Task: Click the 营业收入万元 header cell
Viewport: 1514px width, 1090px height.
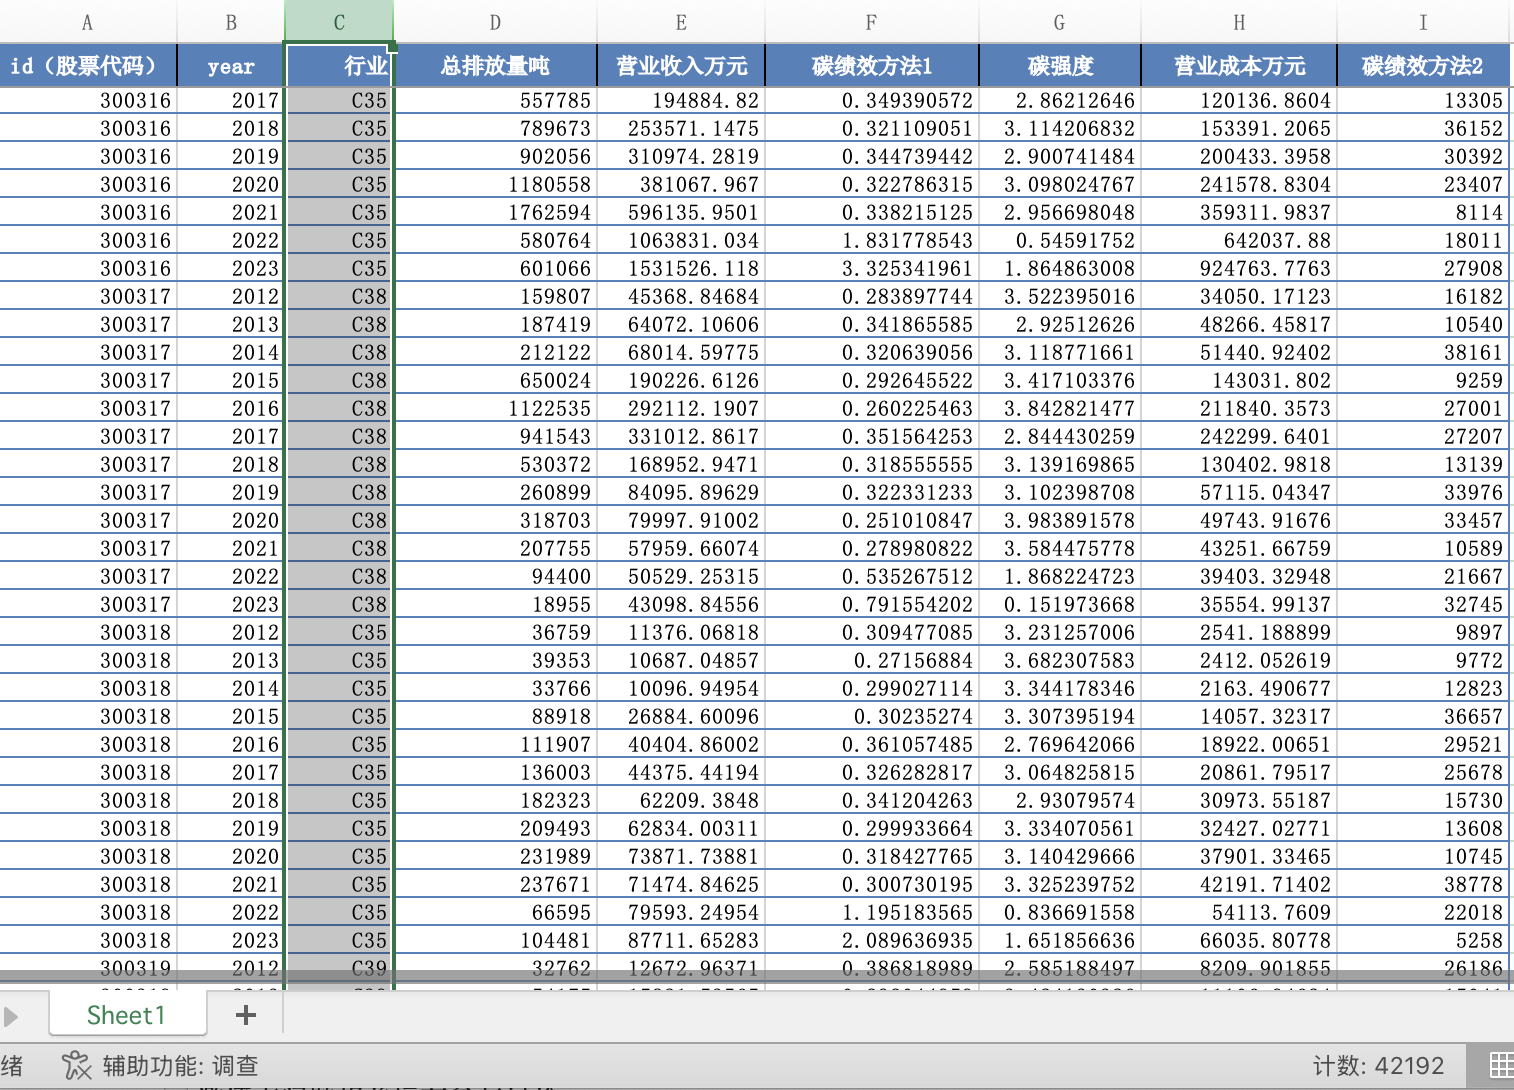Action: [x=681, y=66]
